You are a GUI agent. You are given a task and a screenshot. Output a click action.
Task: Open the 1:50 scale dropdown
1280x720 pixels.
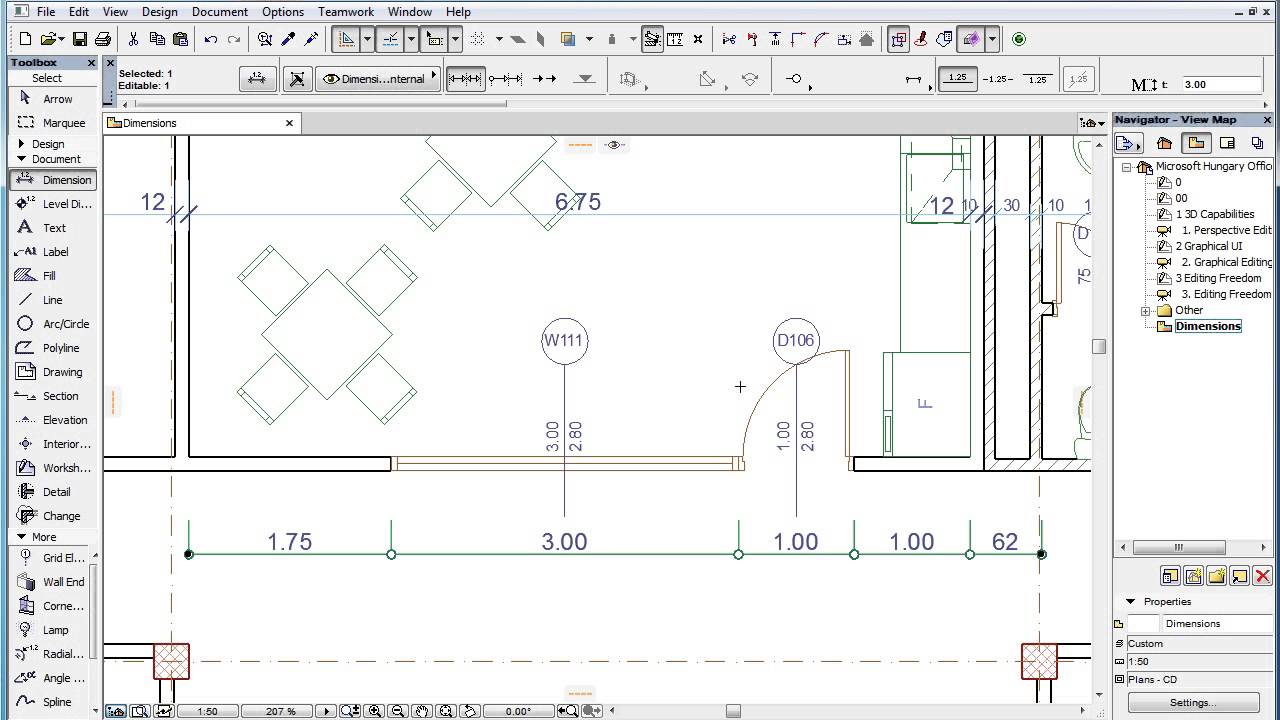click(x=208, y=711)
